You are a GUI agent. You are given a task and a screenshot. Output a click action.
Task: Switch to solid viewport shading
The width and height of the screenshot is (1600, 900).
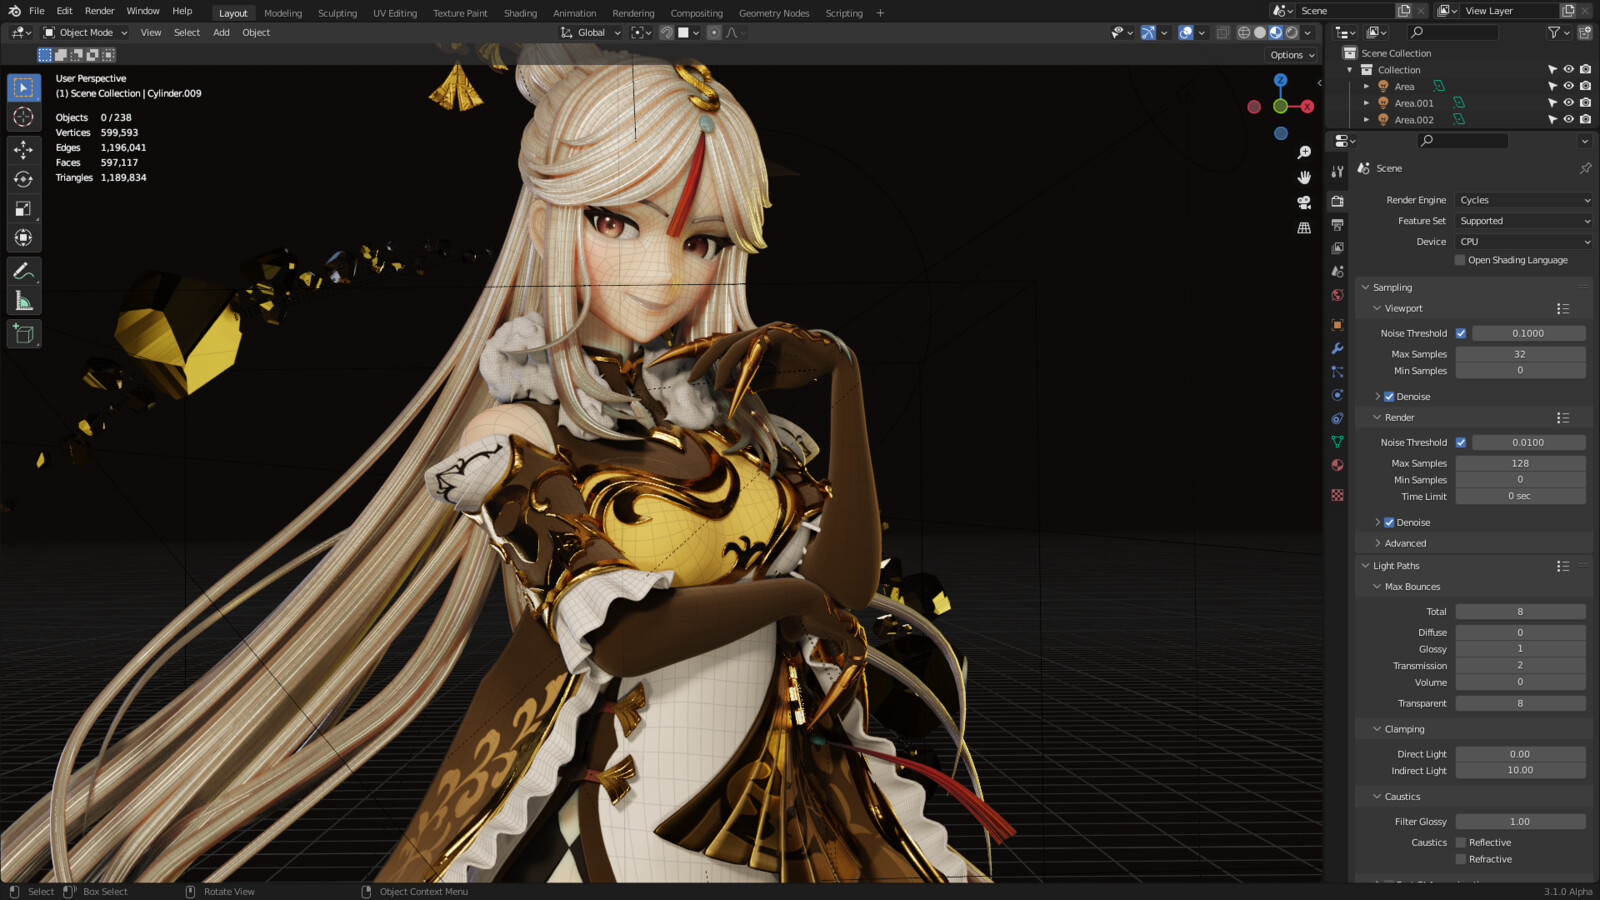1260,32
